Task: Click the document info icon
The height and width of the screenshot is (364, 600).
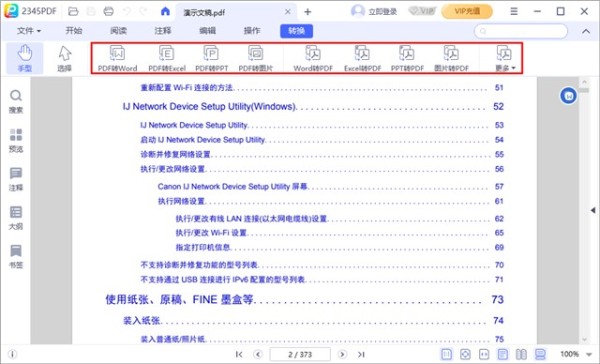Action: (x=12, y=354)
